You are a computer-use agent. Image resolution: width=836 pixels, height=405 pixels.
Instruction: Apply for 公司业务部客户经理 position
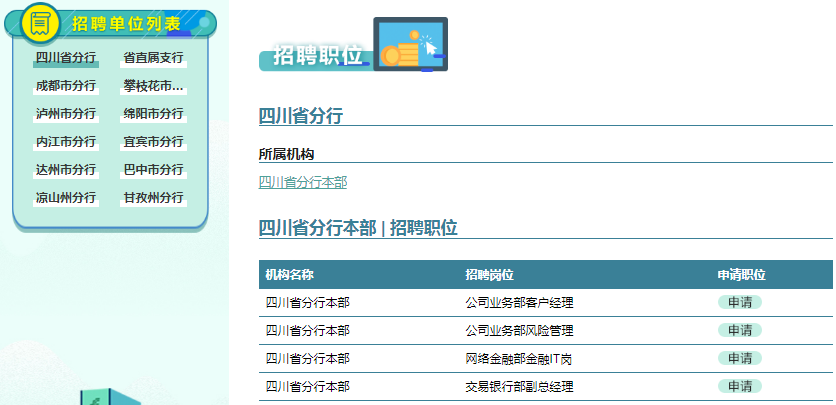pos(739,303)
